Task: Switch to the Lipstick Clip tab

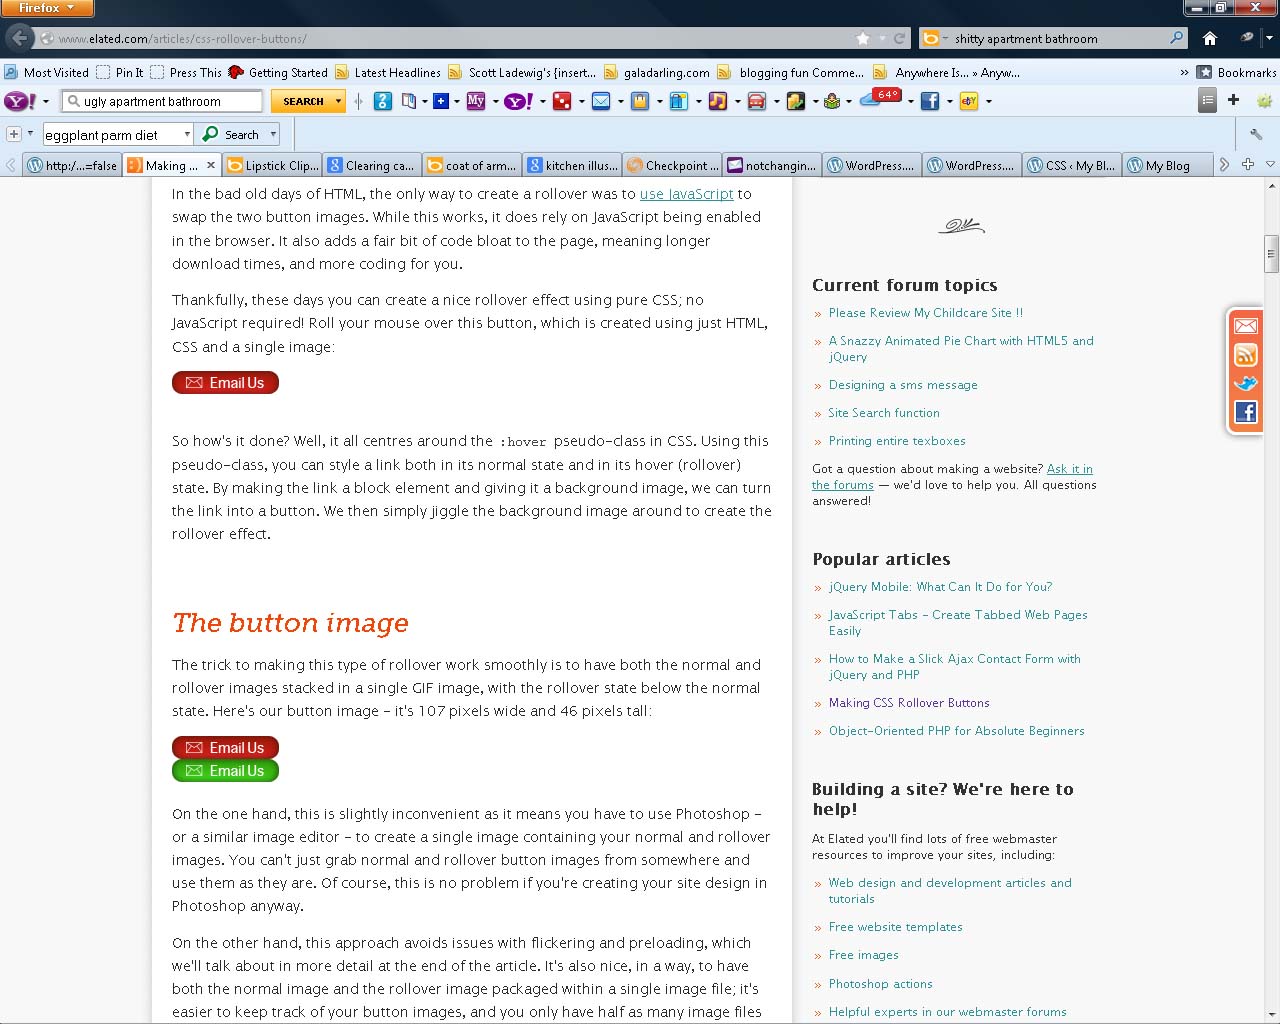Action: [x=273, y=166]
